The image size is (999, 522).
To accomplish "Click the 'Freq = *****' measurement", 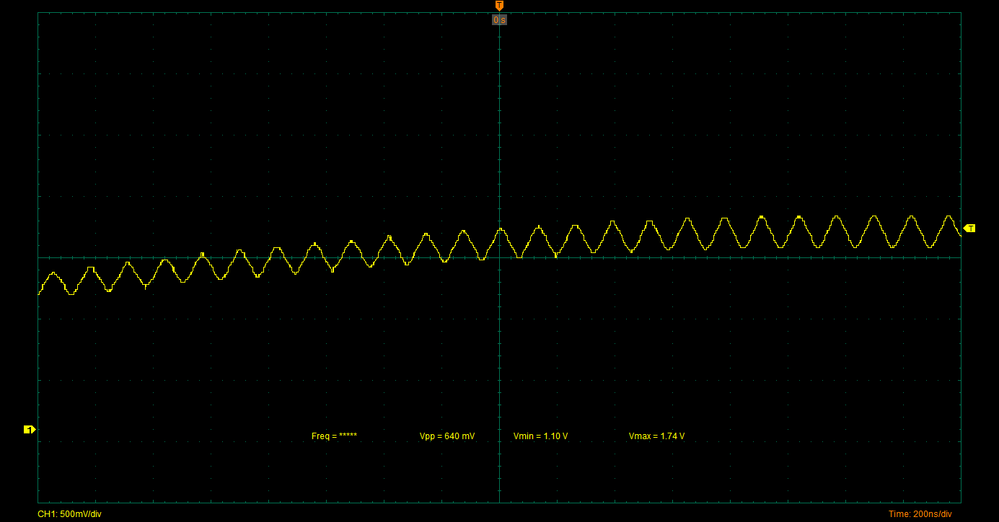I will click(334, 436).
